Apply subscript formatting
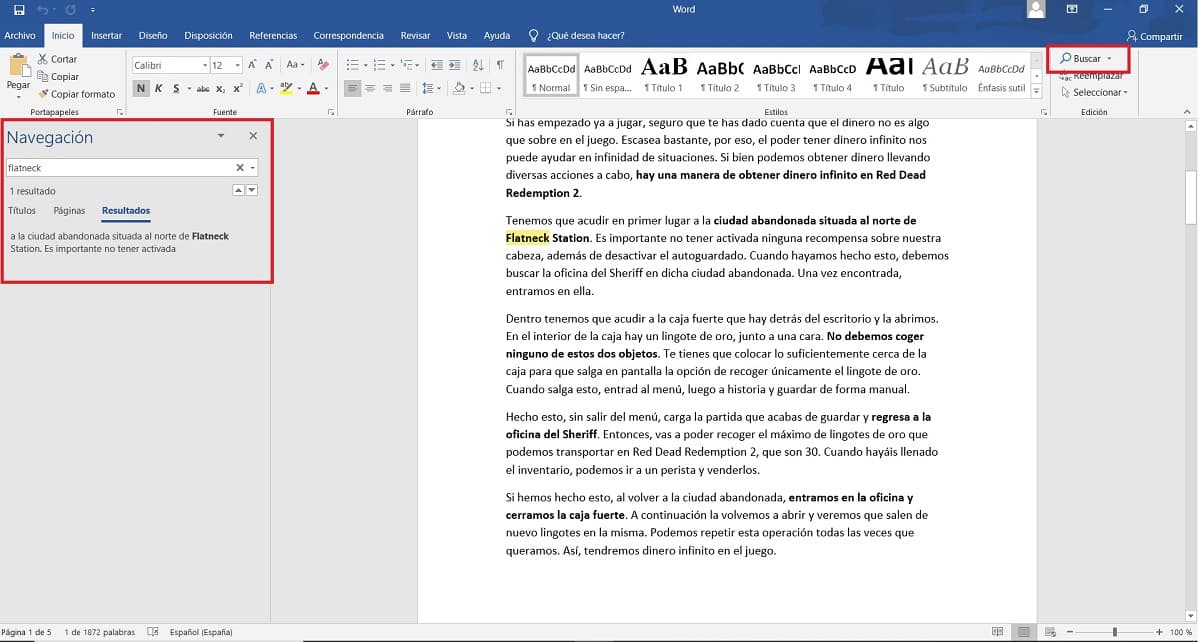 [220, 88]
